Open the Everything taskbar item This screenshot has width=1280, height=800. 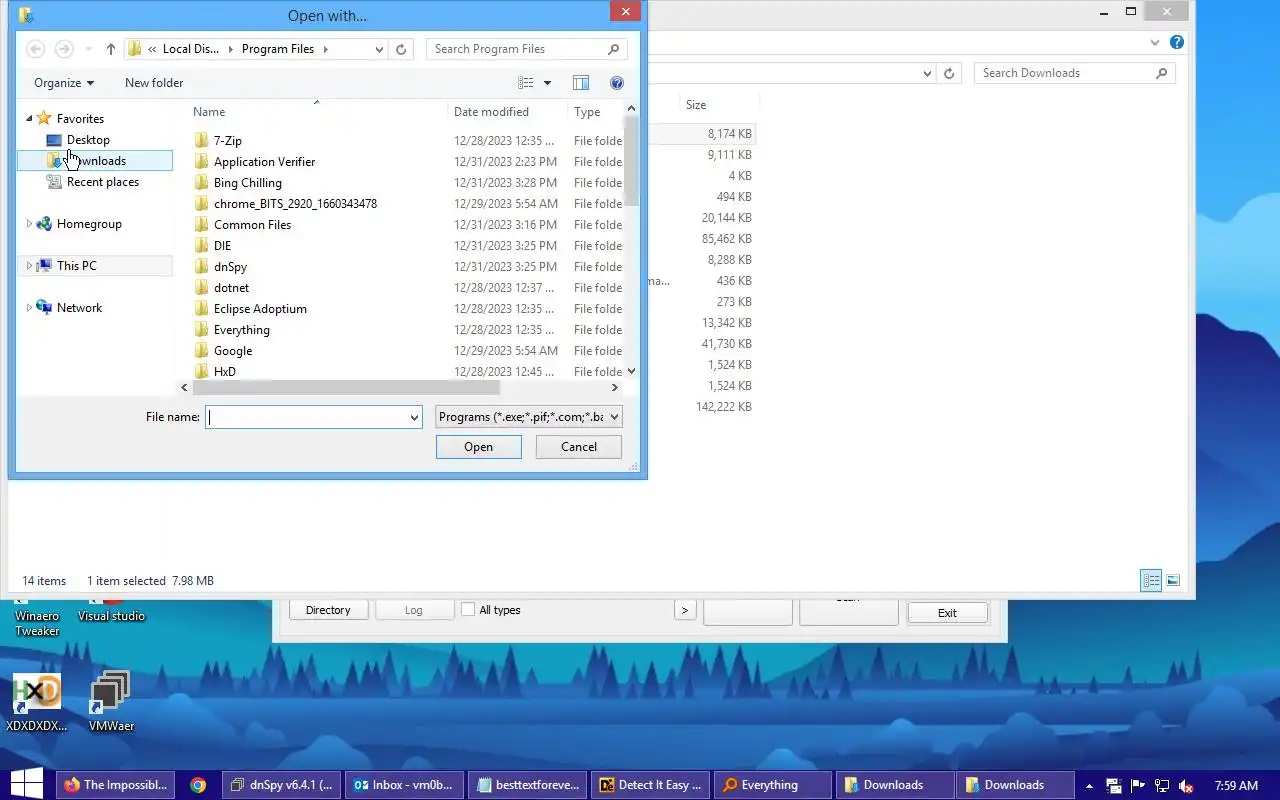(774, 785)
